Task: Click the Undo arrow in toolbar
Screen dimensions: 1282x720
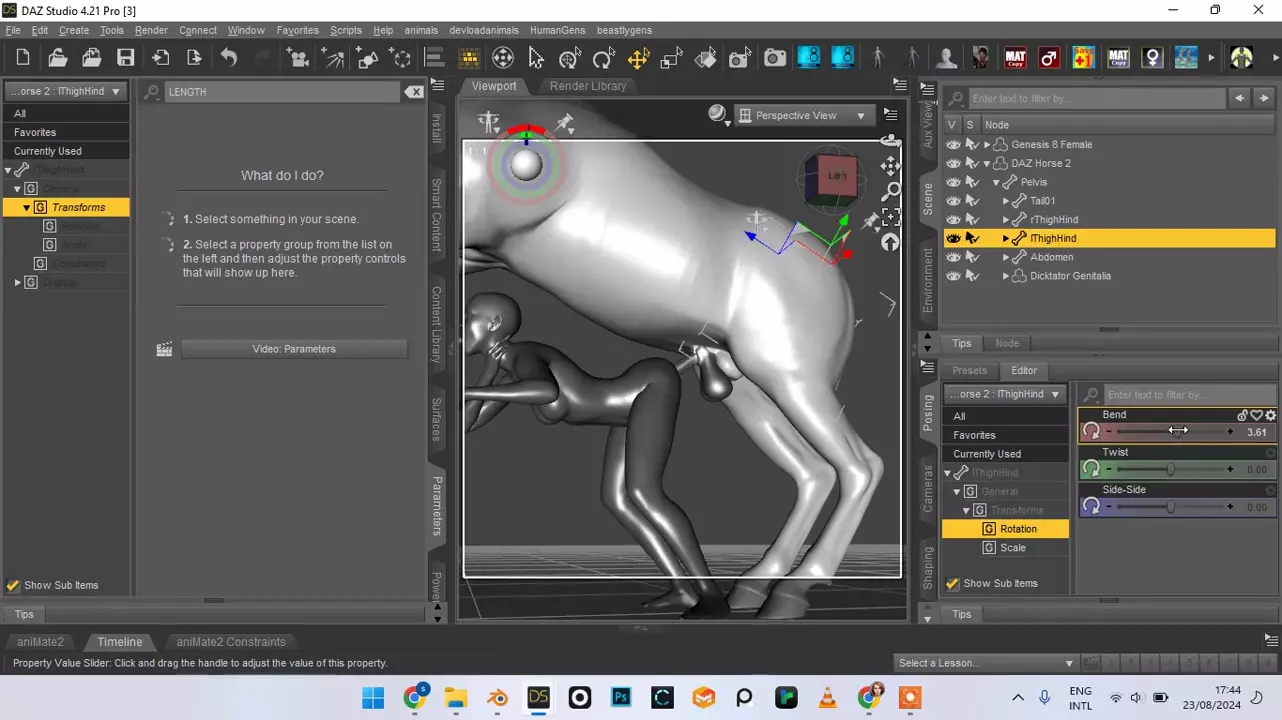Action: coord(229,58)
